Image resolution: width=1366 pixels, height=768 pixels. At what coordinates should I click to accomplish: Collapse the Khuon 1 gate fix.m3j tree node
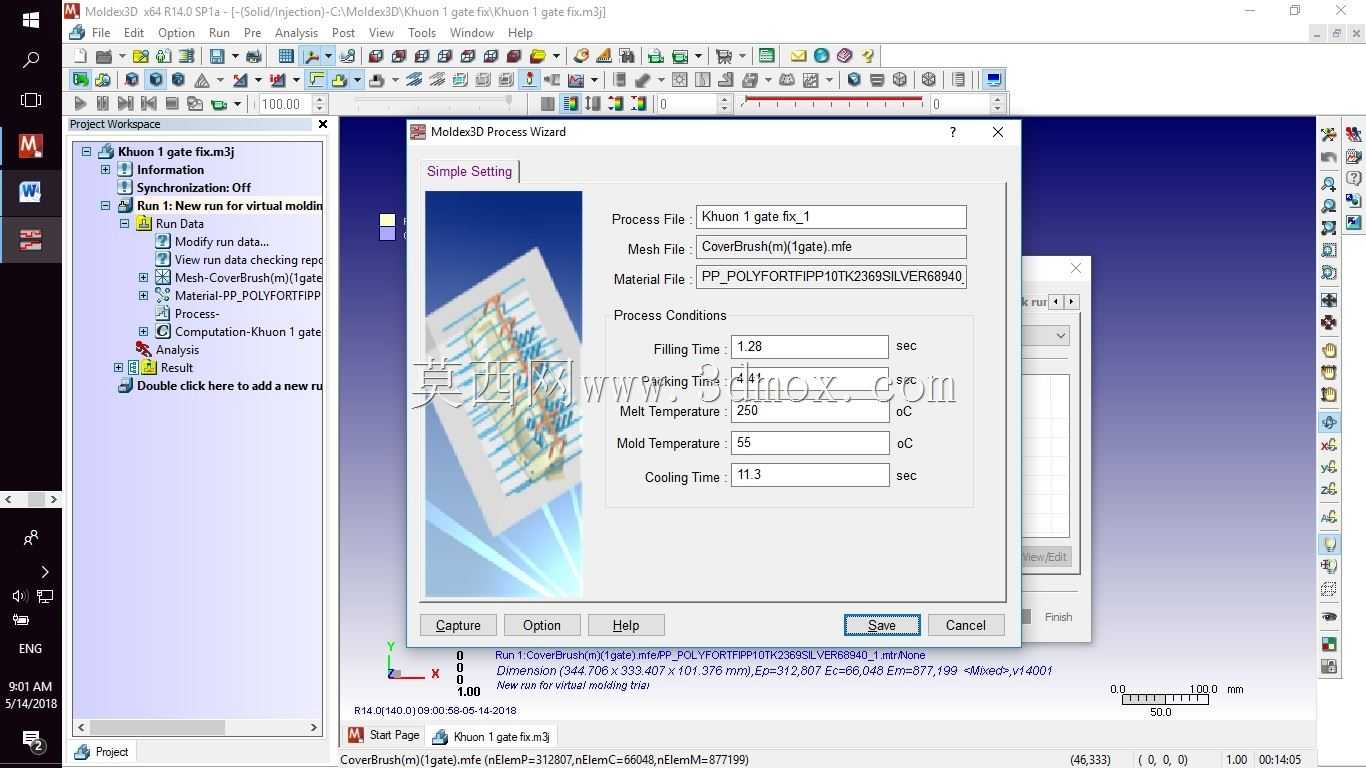(x=86, y=152)
